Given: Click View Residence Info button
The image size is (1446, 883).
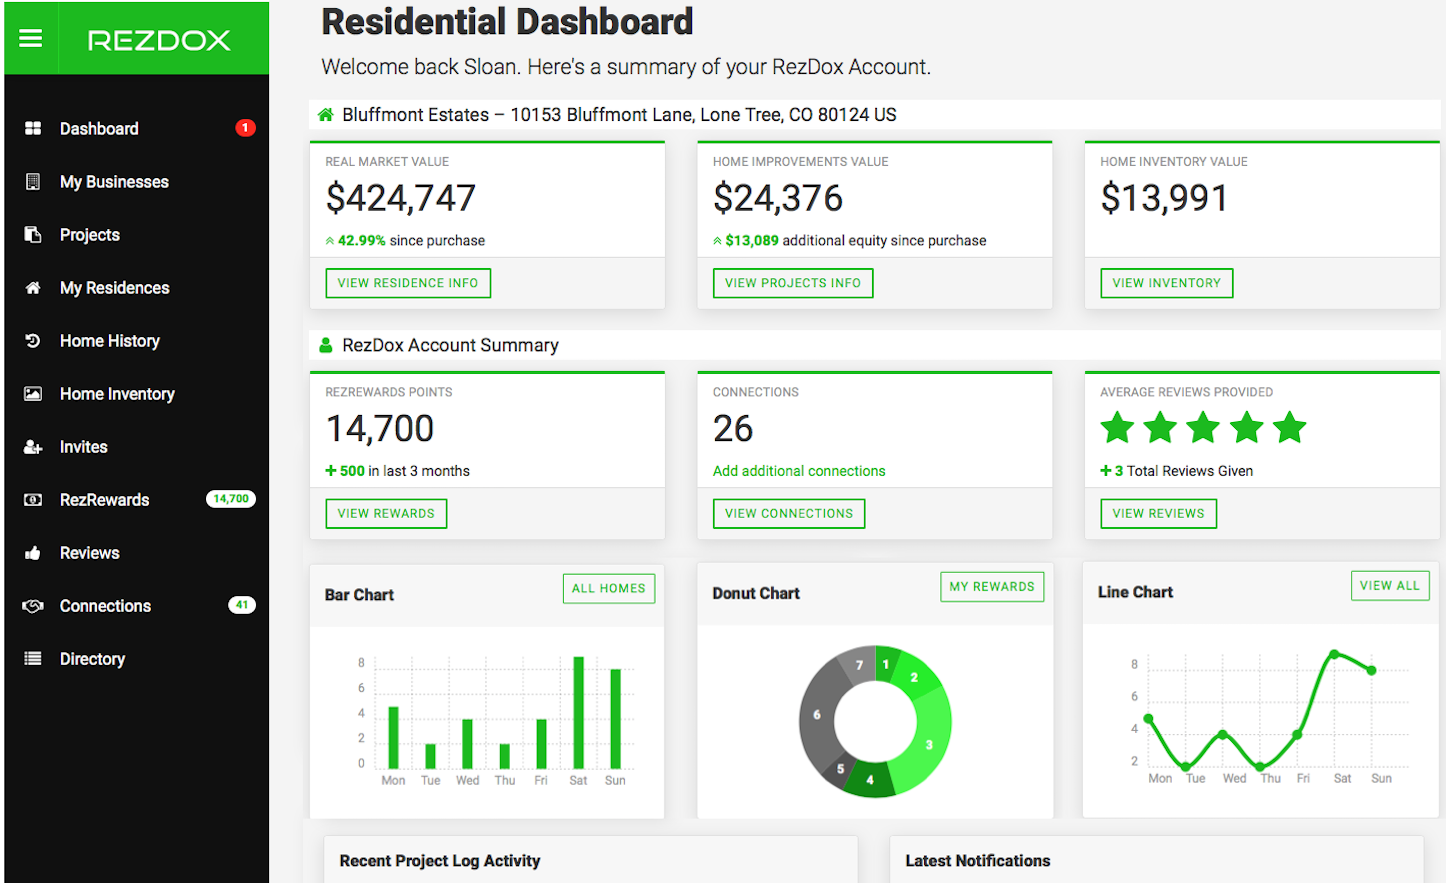Looking at the screenshot, I should (x=408, y=283).
